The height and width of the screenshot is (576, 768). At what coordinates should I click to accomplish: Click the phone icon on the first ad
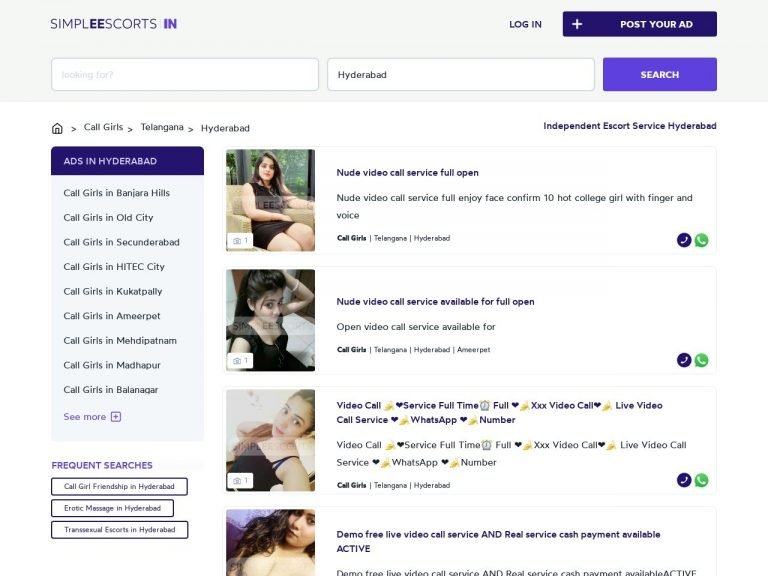click(684, 240)
